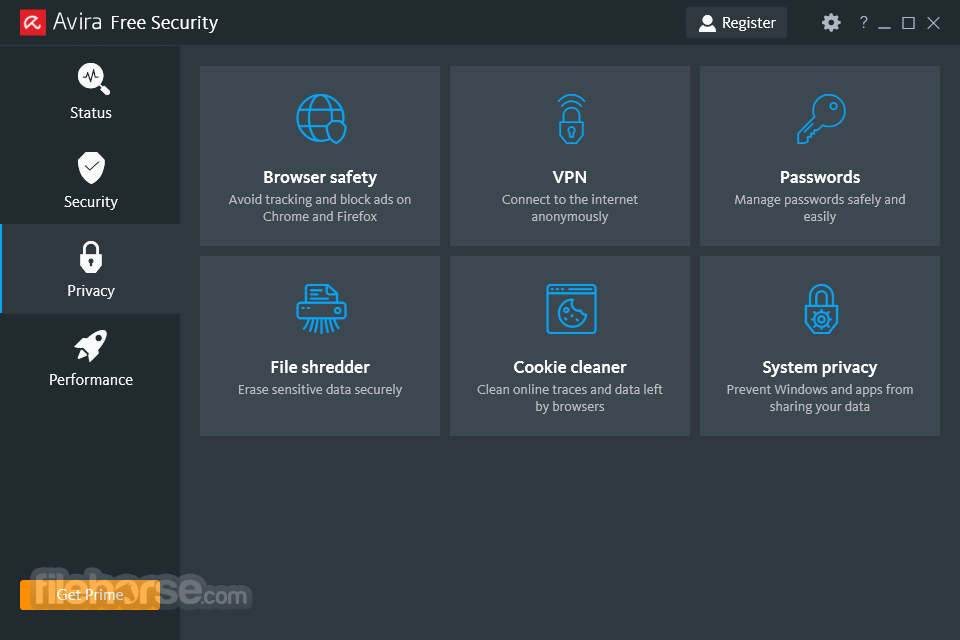Click the Status magnifier pulse icon

click(93, 79)
